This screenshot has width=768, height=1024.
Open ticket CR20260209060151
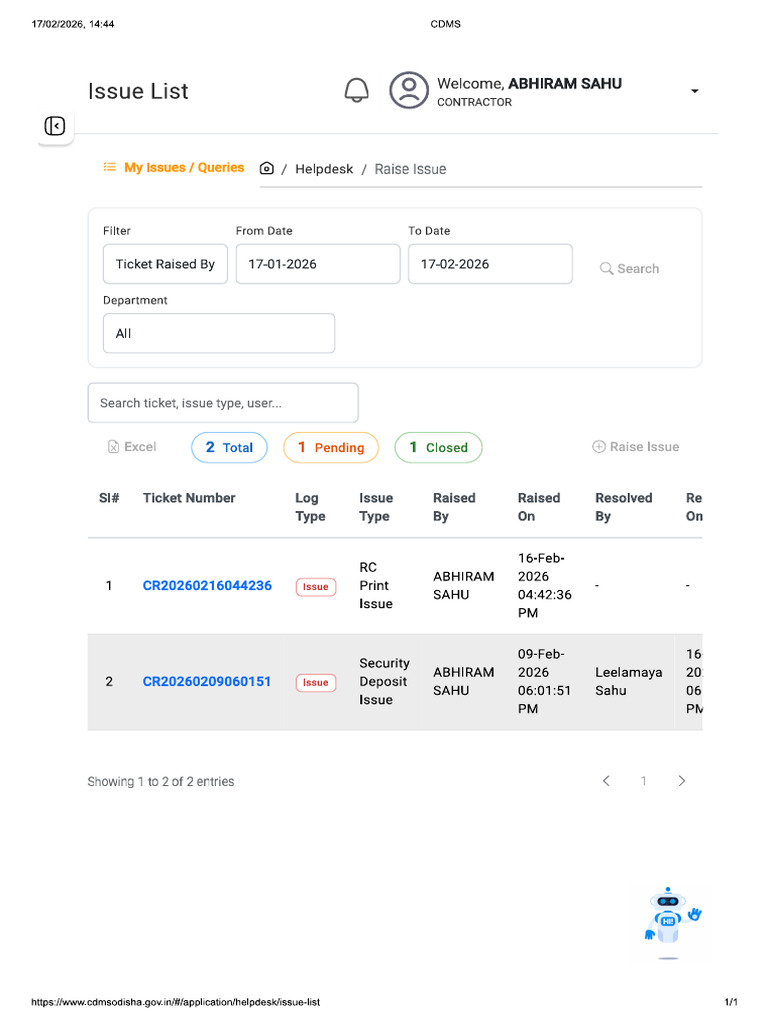(206, 682)
